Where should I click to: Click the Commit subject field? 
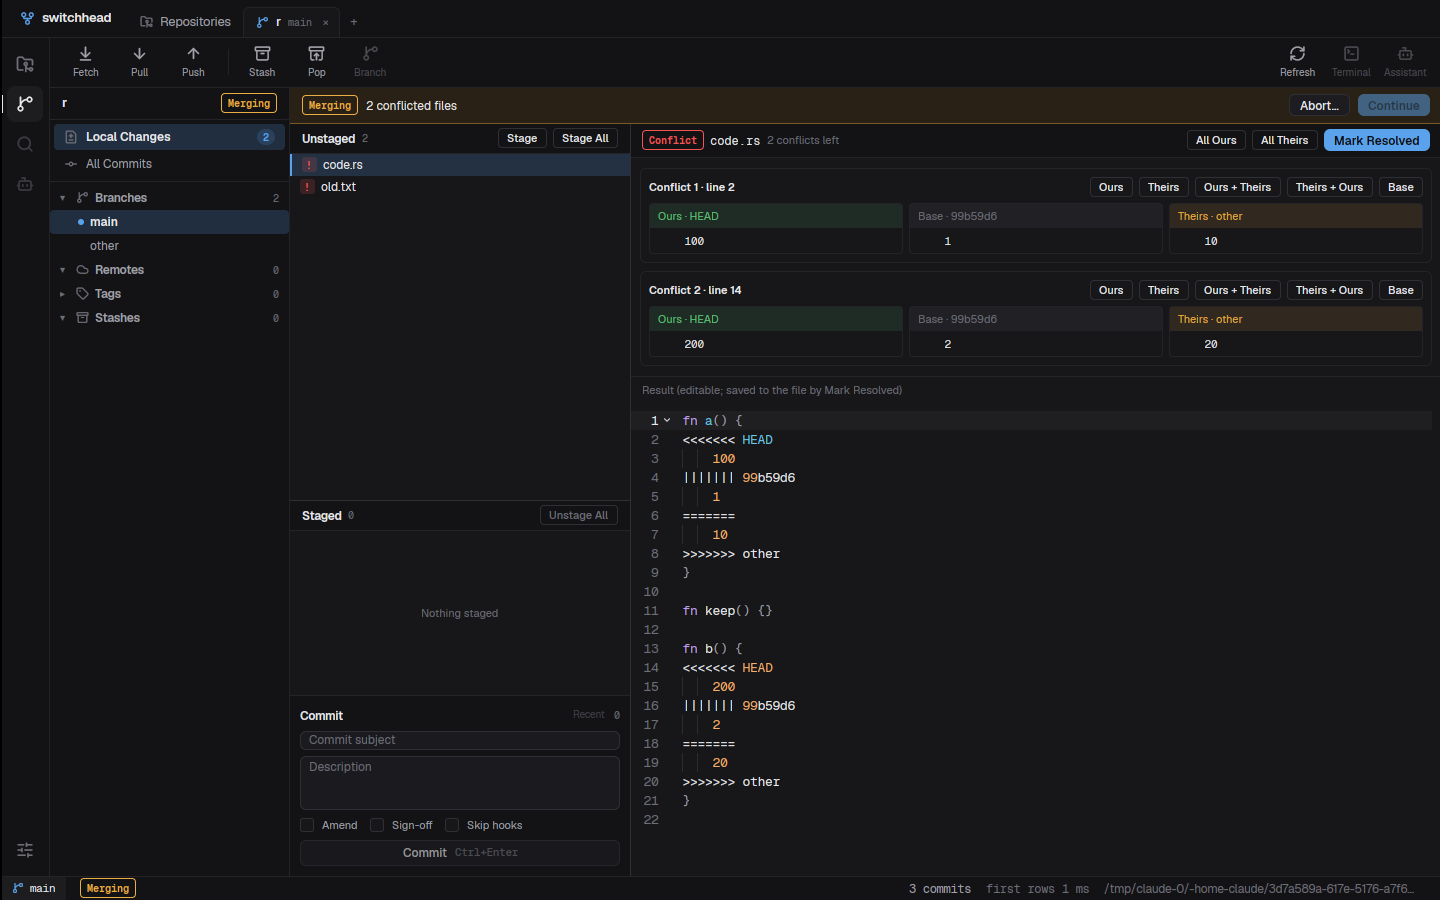click(x=460, y=740)
